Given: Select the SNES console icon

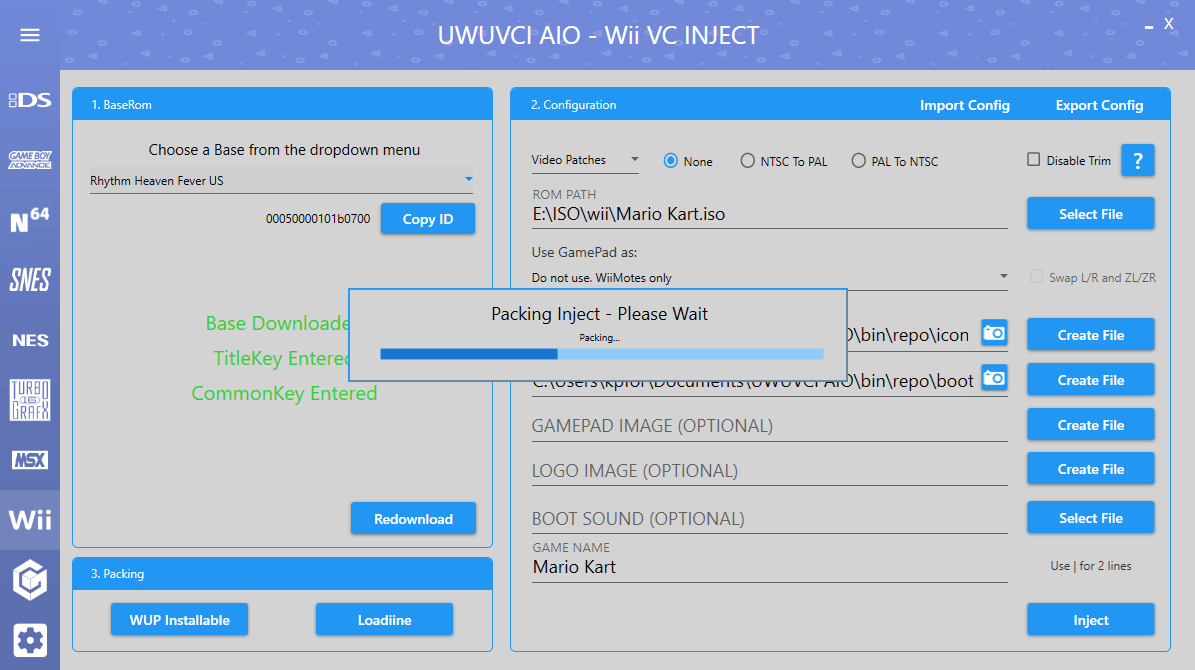Looking at the screenshot, I should [30, 280].
